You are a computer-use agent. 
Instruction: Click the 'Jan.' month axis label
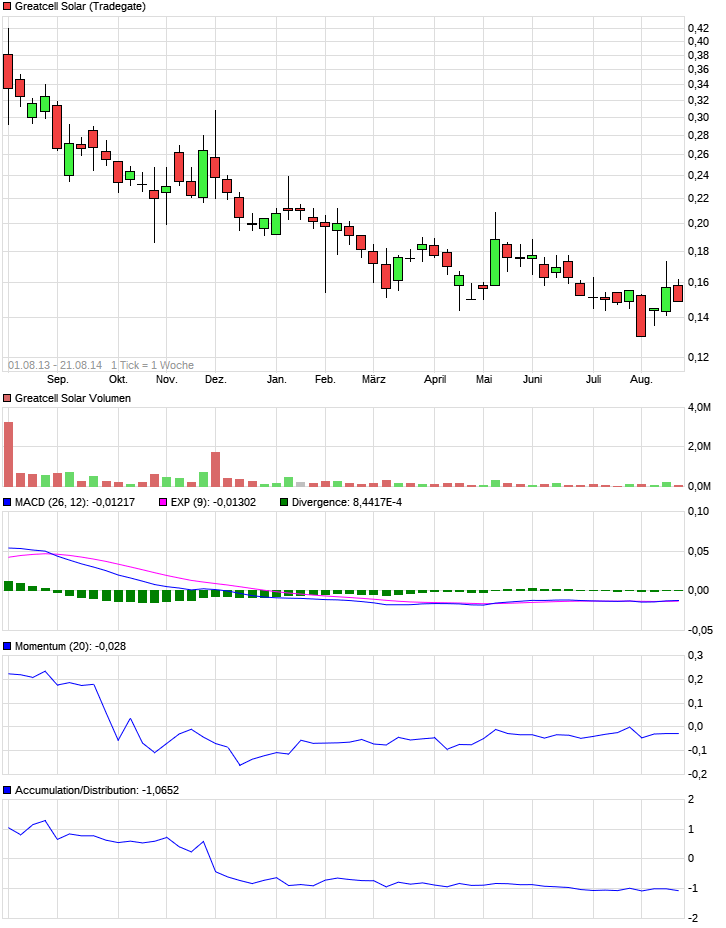coord(276,379)
